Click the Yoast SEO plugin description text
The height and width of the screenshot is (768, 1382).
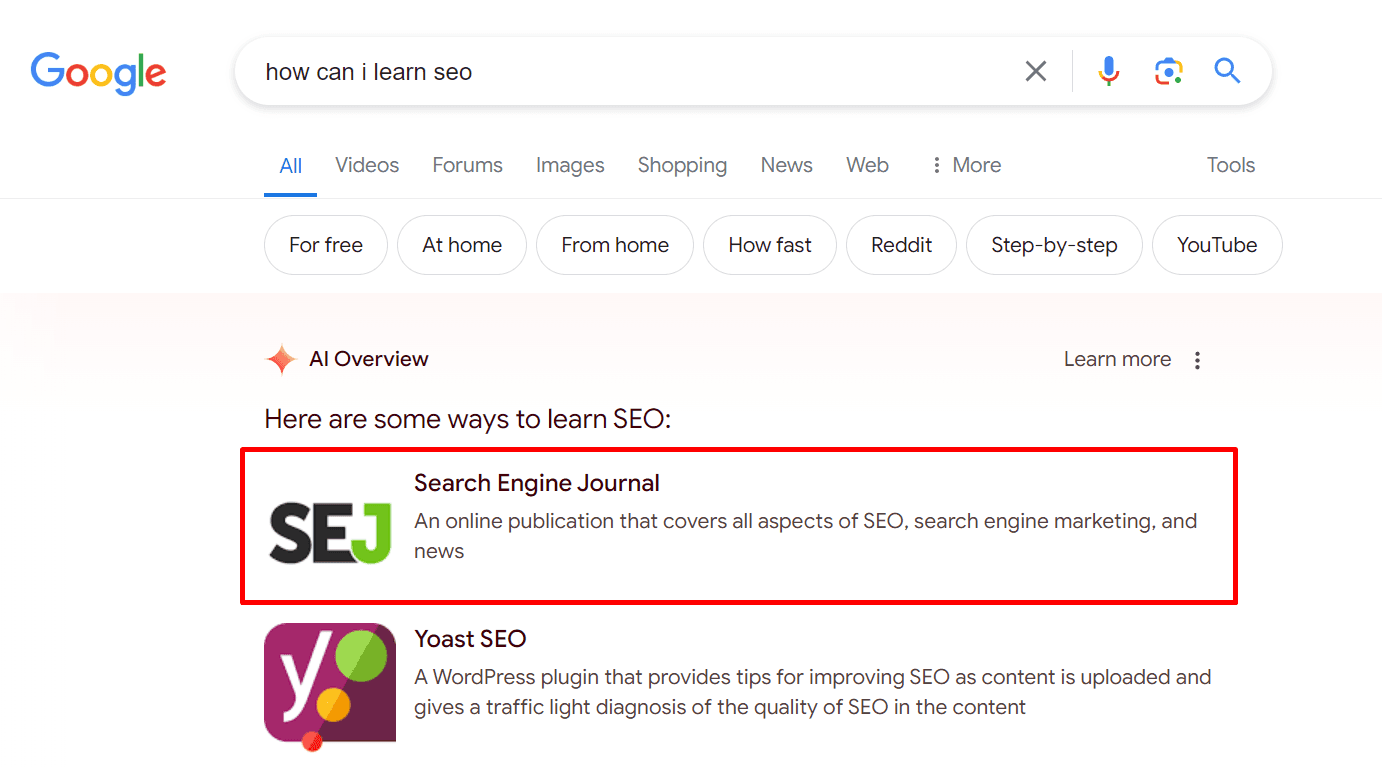(813, 692)
